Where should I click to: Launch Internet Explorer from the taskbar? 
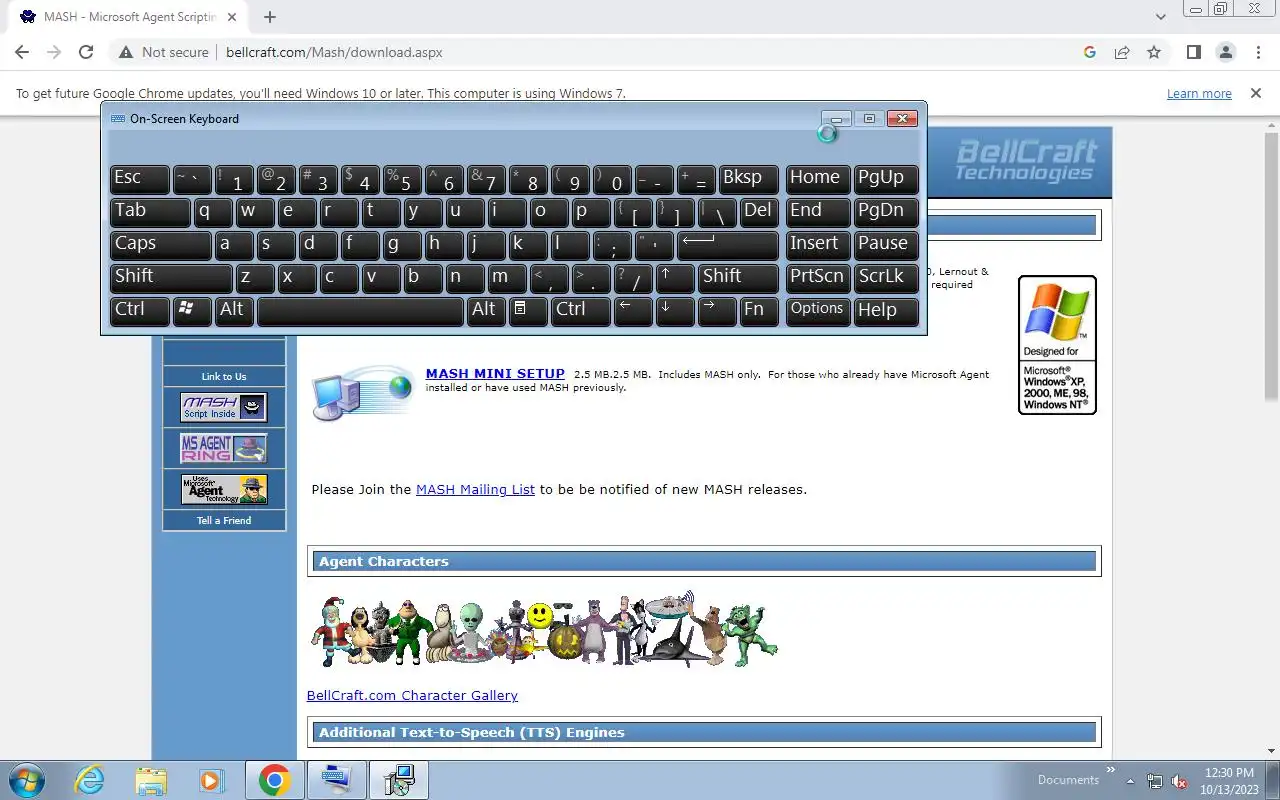pos(90,780)
